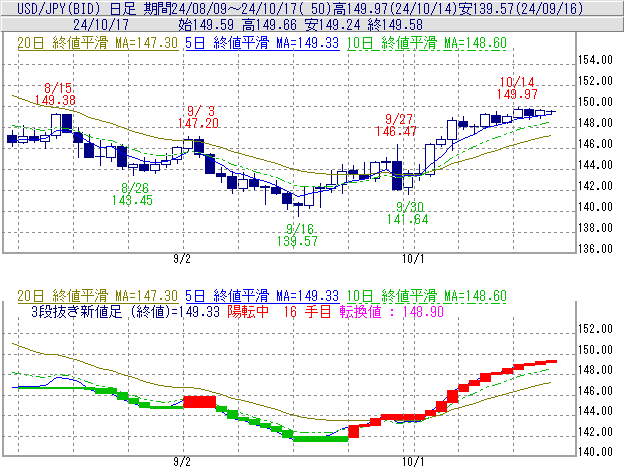Click the USD/JPY(BID) chart title text
This screenshot has width=624, height=475.
click(x=59, y=8)
